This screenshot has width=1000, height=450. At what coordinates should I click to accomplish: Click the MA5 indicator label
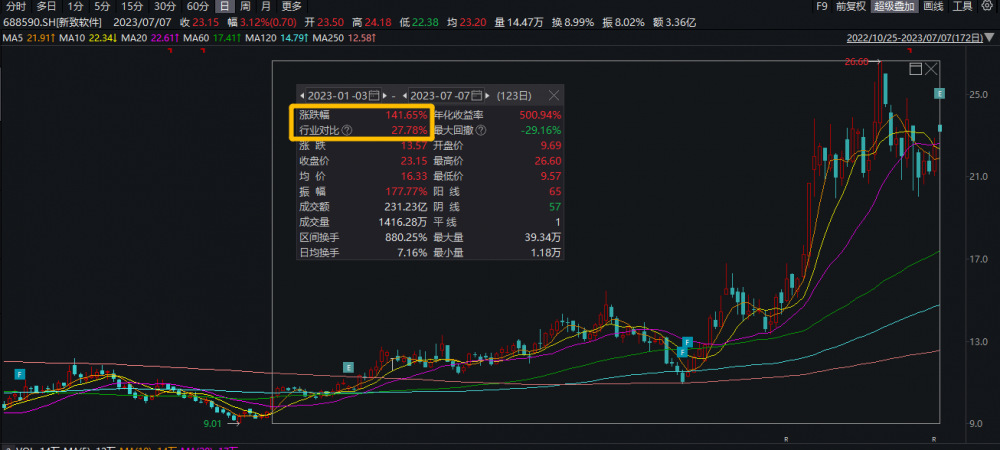click(x=13, y=38)
